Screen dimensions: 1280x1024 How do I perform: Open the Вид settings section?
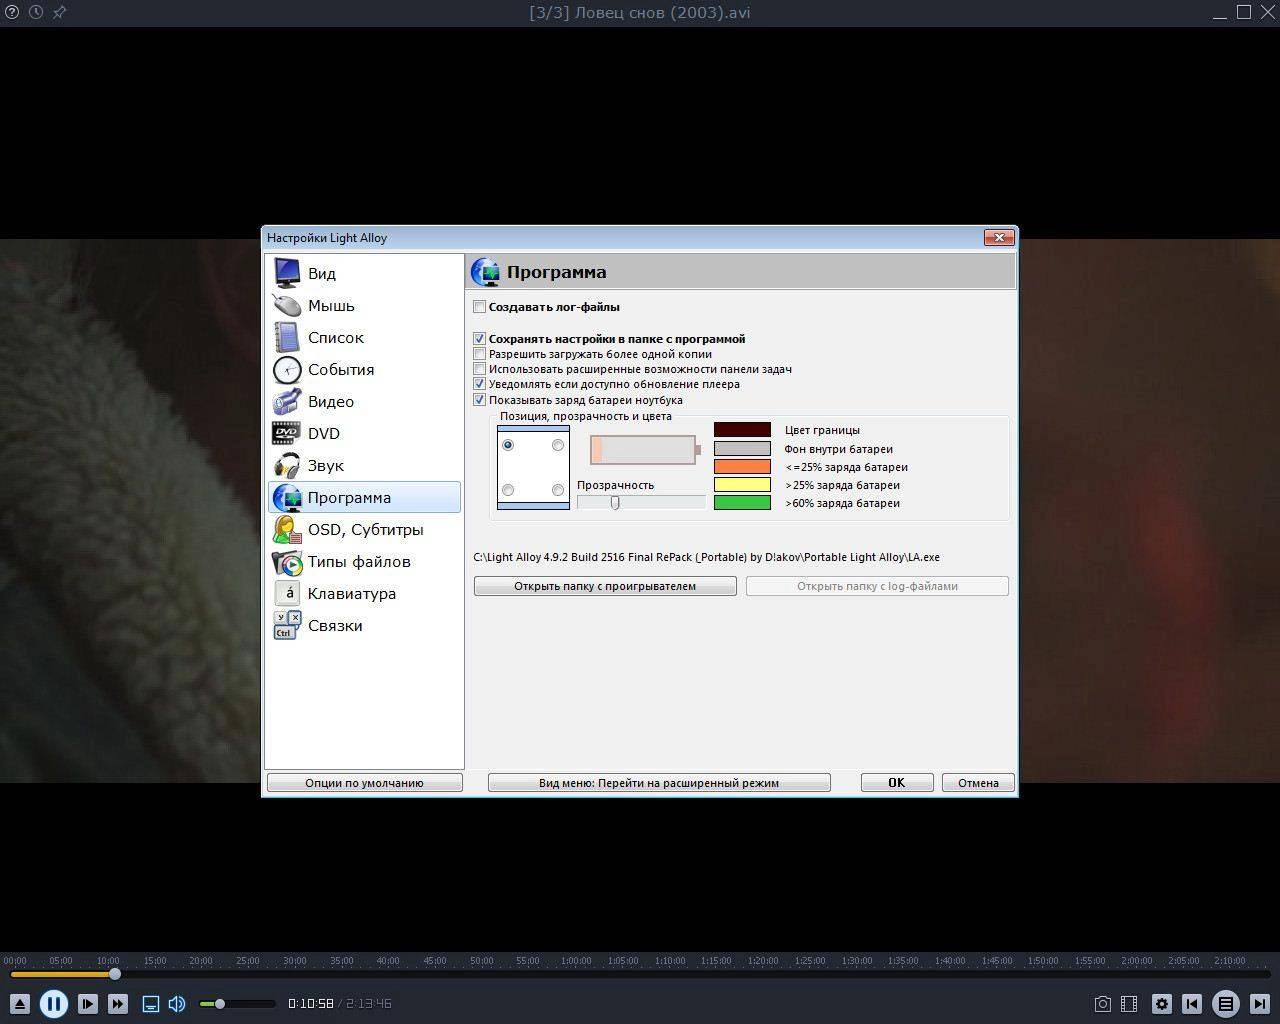(x=364, y=273)
